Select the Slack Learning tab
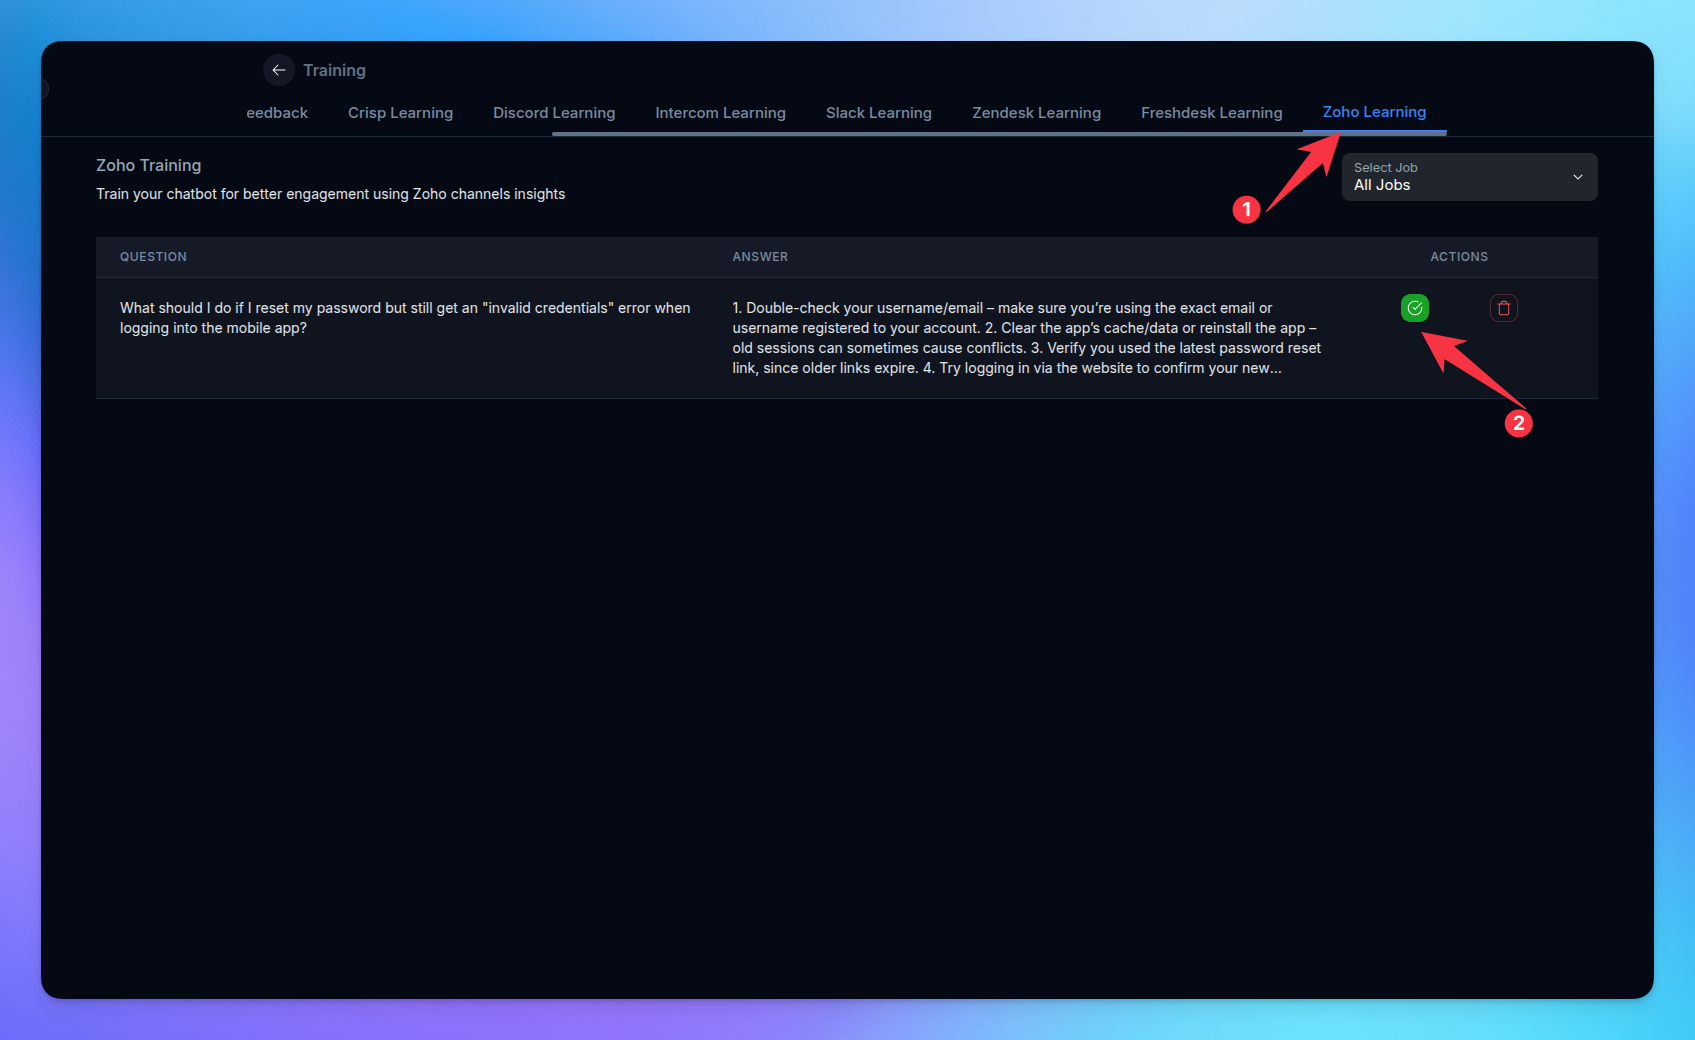 878,113
